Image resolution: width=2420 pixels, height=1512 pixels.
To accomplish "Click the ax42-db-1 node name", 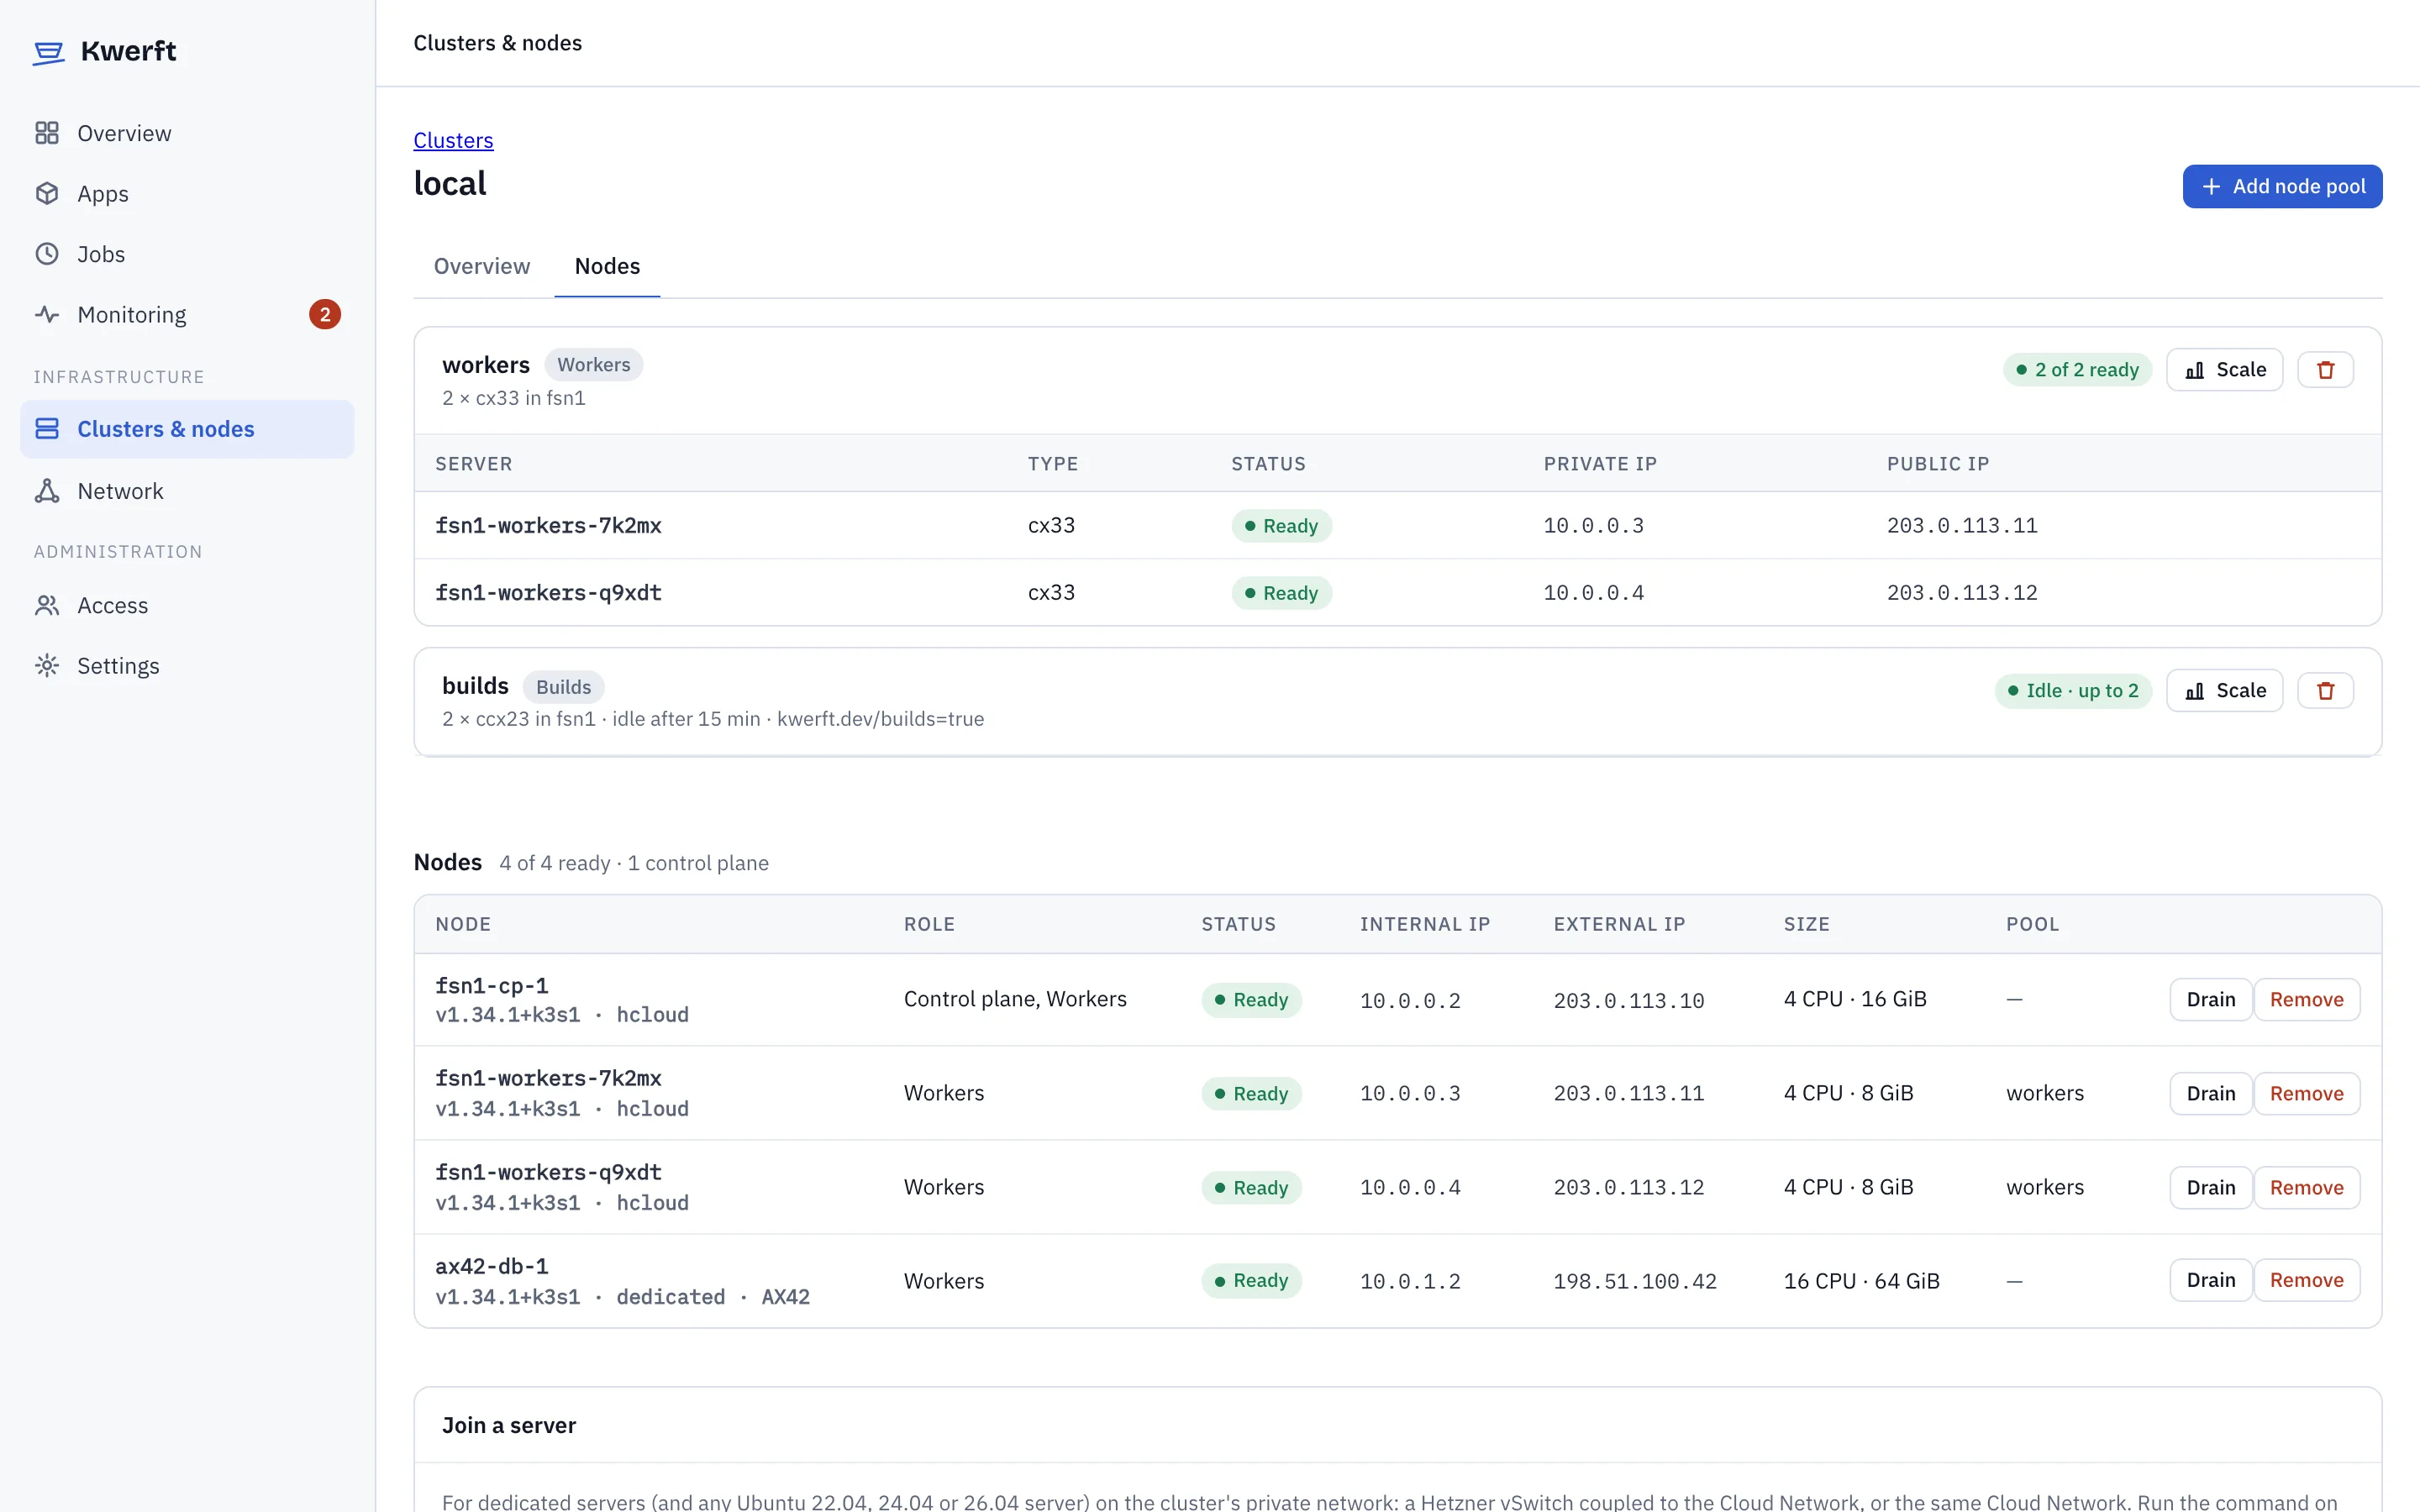I will pos(492,1267).
